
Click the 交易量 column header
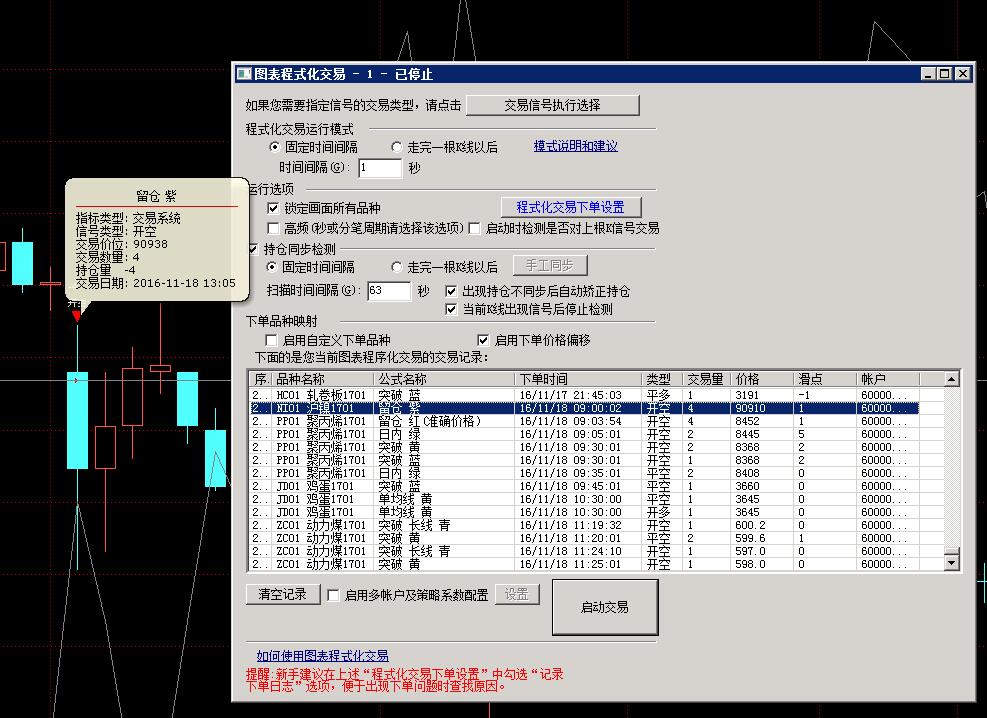706,379
